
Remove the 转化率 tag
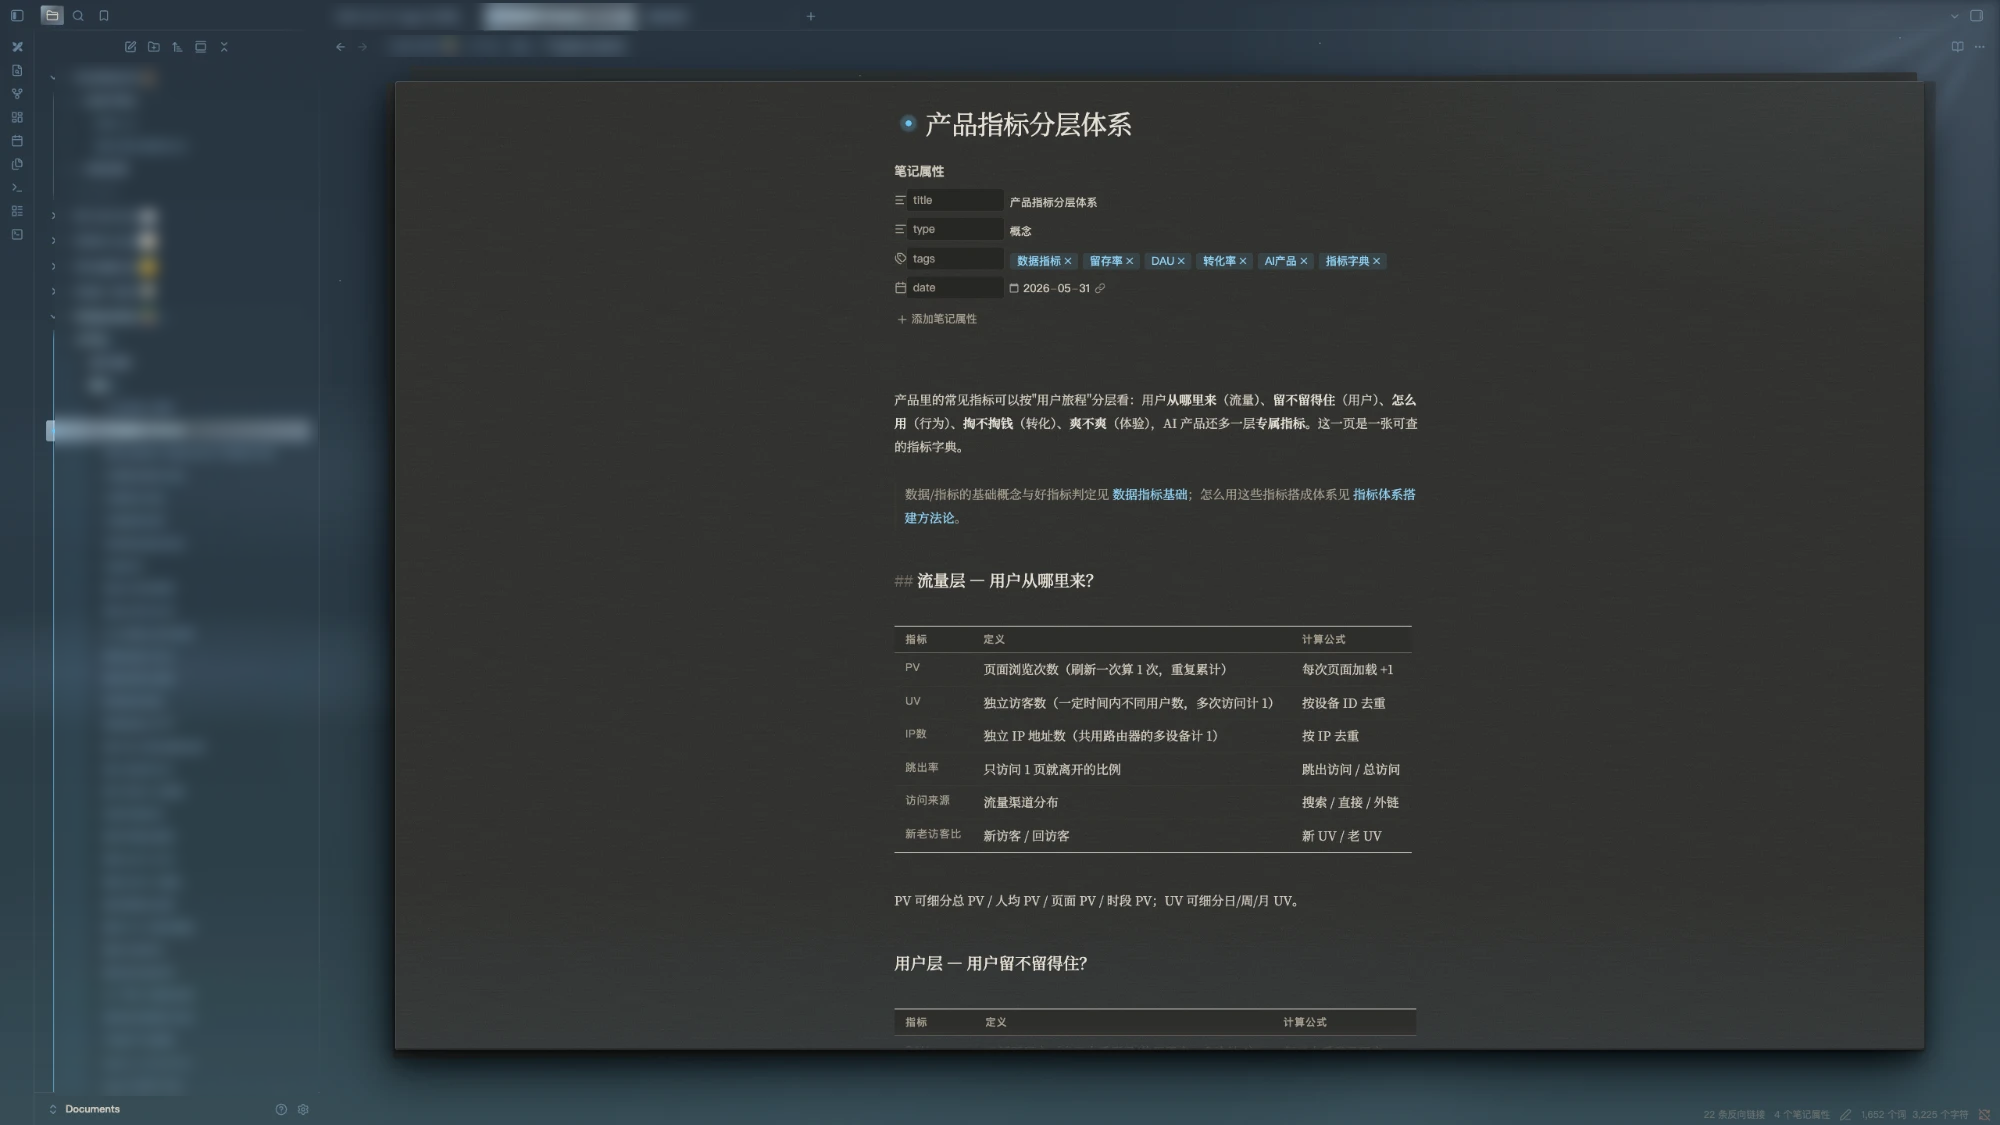tap(1243, 261)
